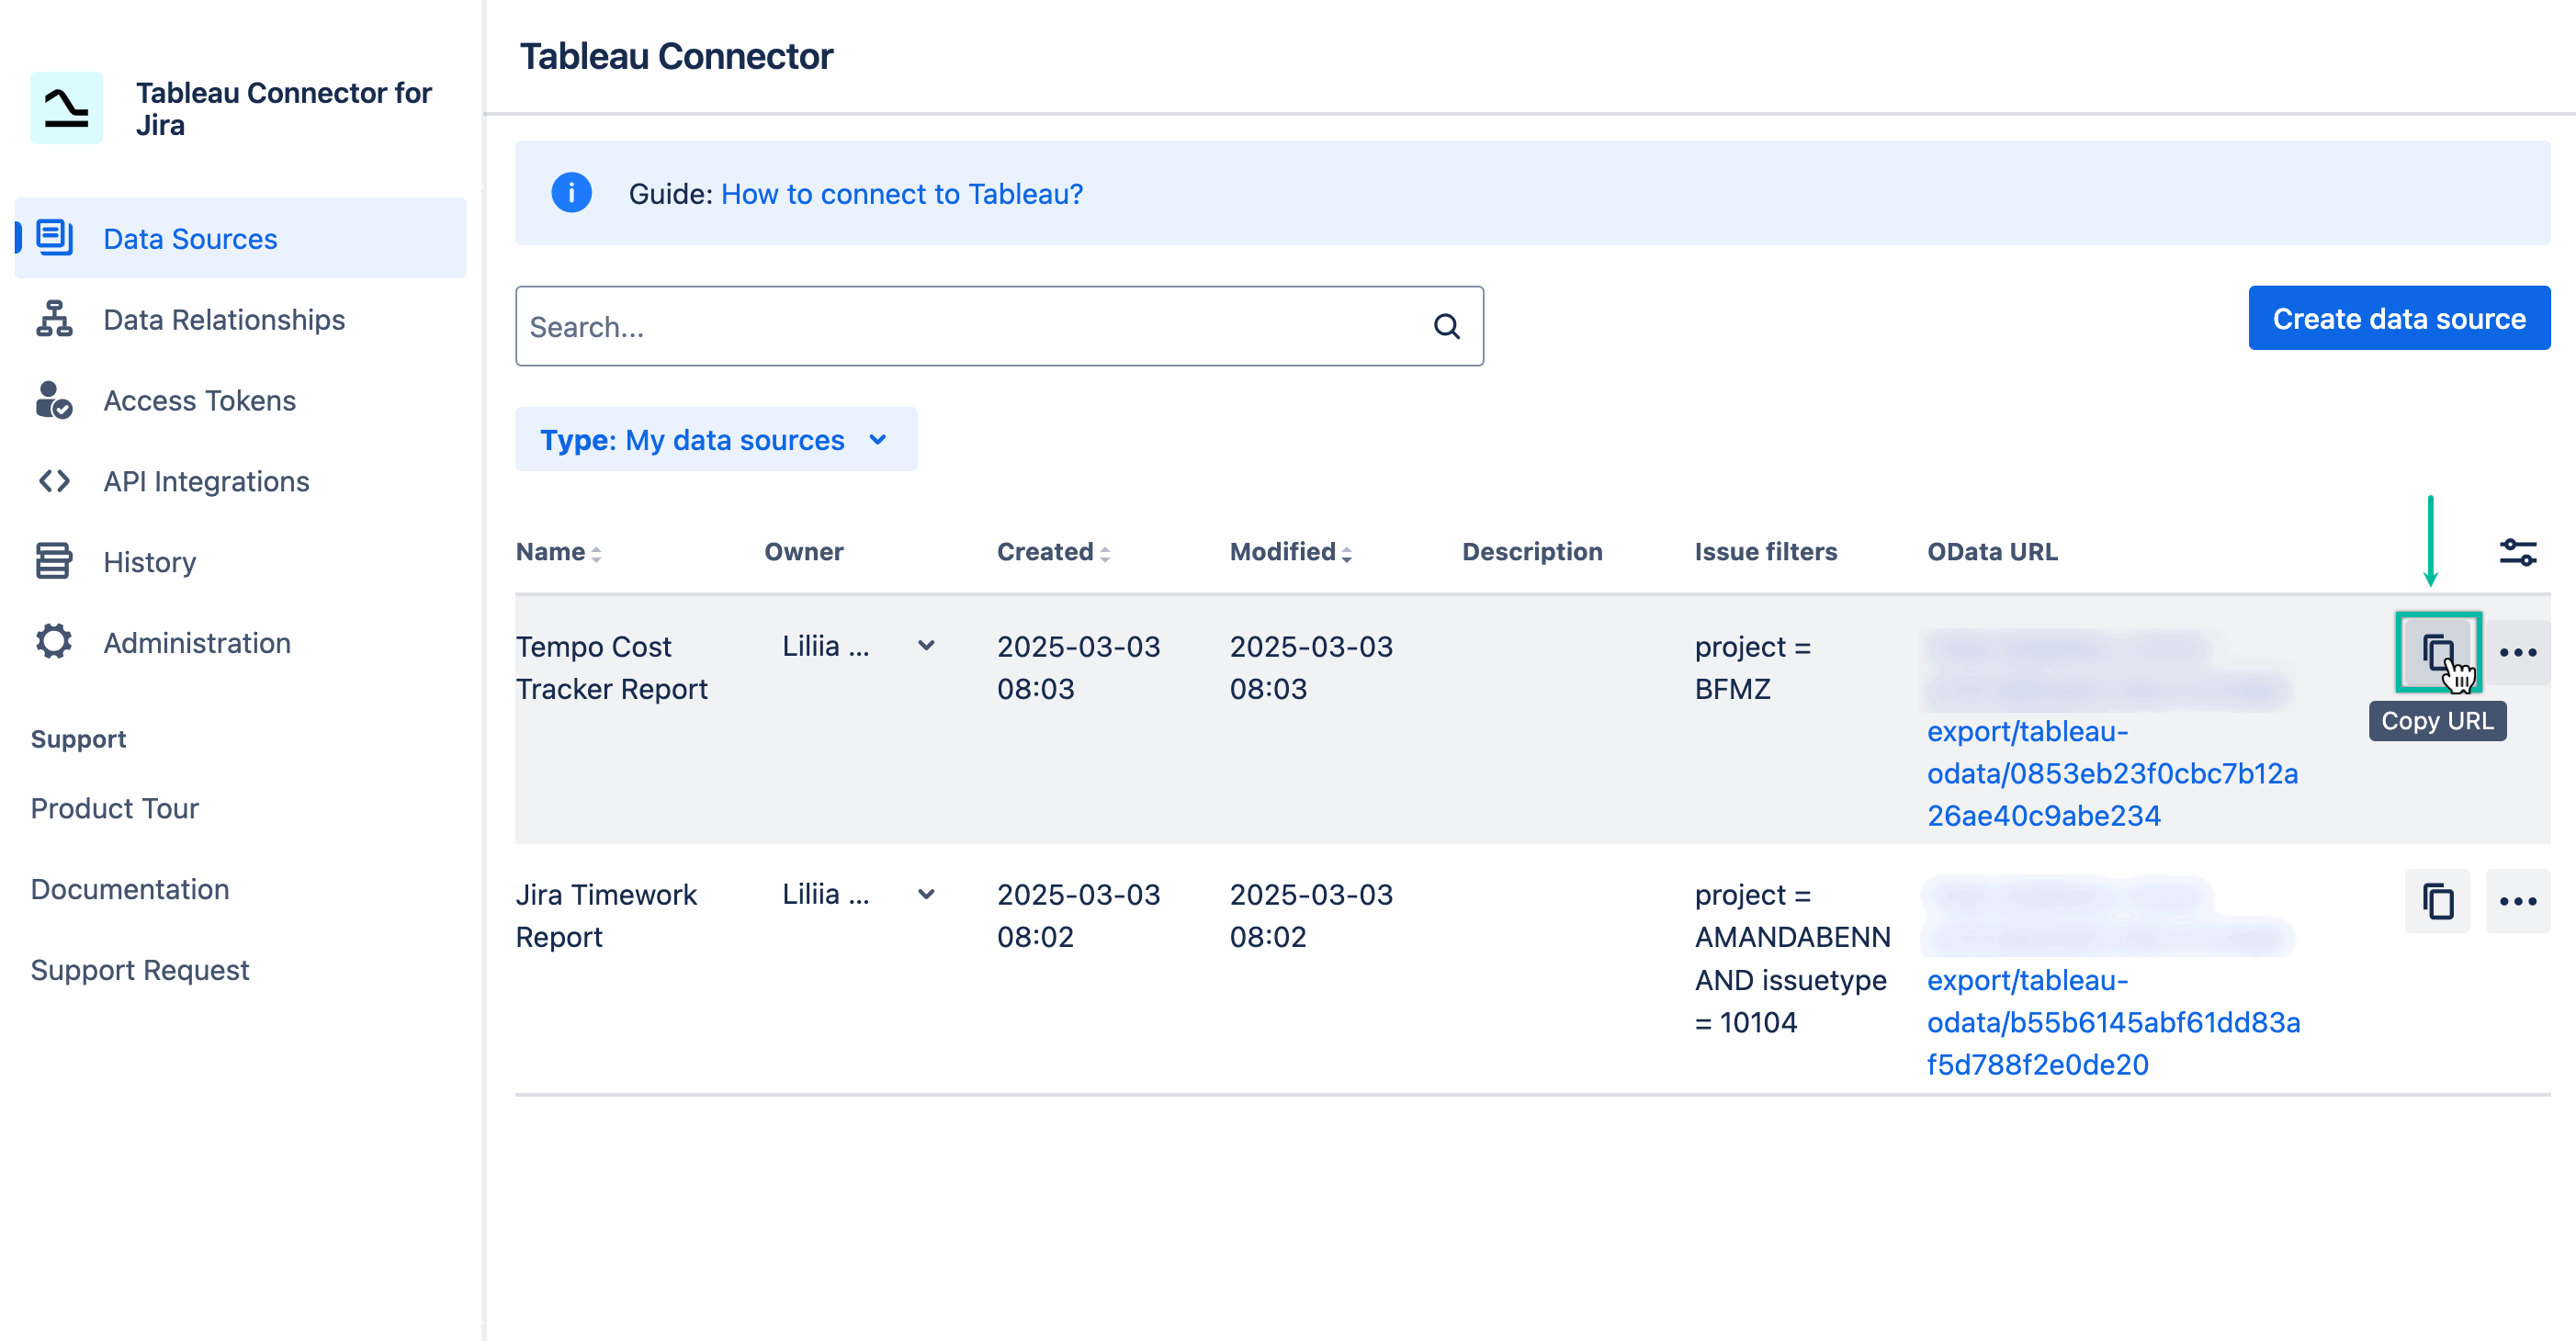This screenshot has width=2576, height=1341.
Task: Sort the table by Modified column
Action: 1345,551
